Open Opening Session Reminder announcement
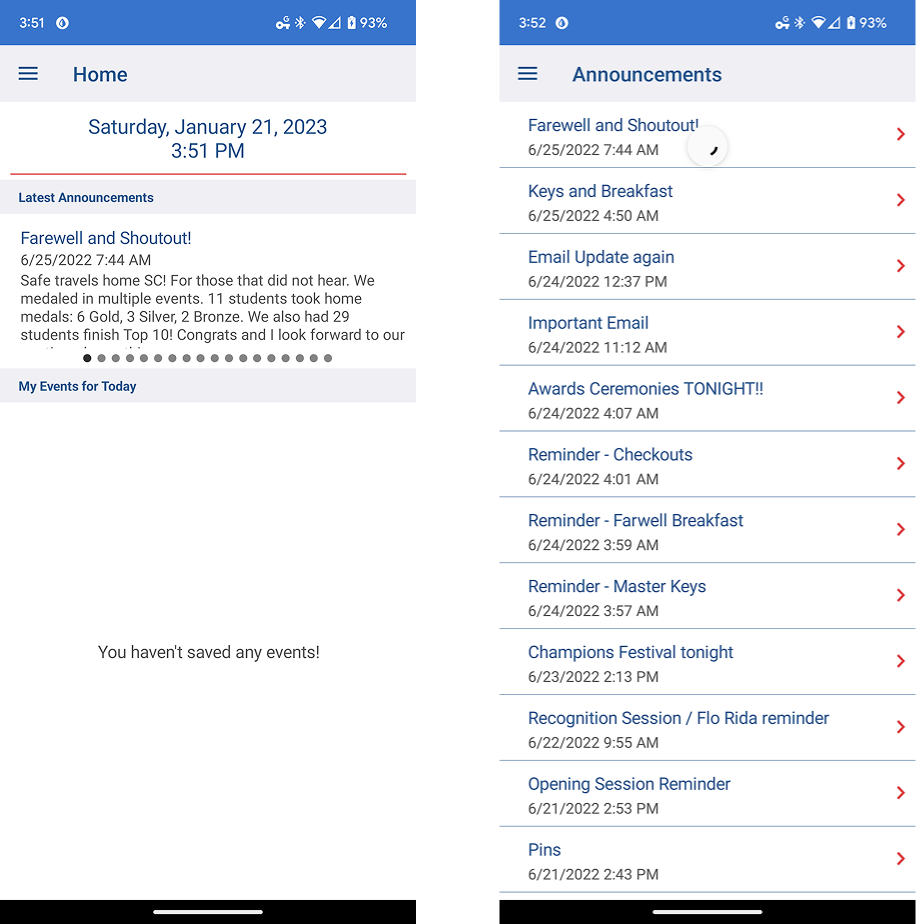 coord(707,794)
